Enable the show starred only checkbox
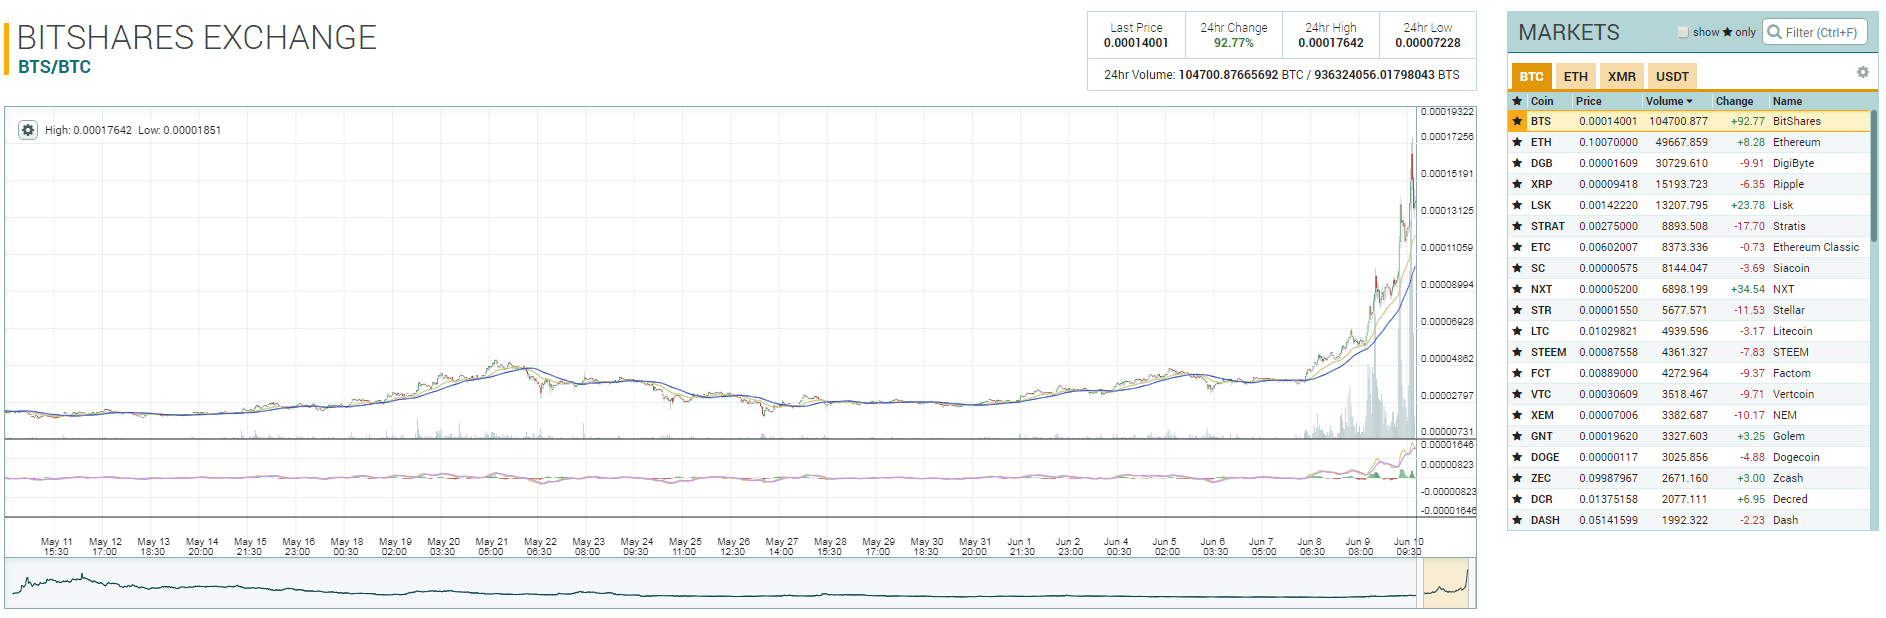1886x618 pixels. pos(1683,32)
